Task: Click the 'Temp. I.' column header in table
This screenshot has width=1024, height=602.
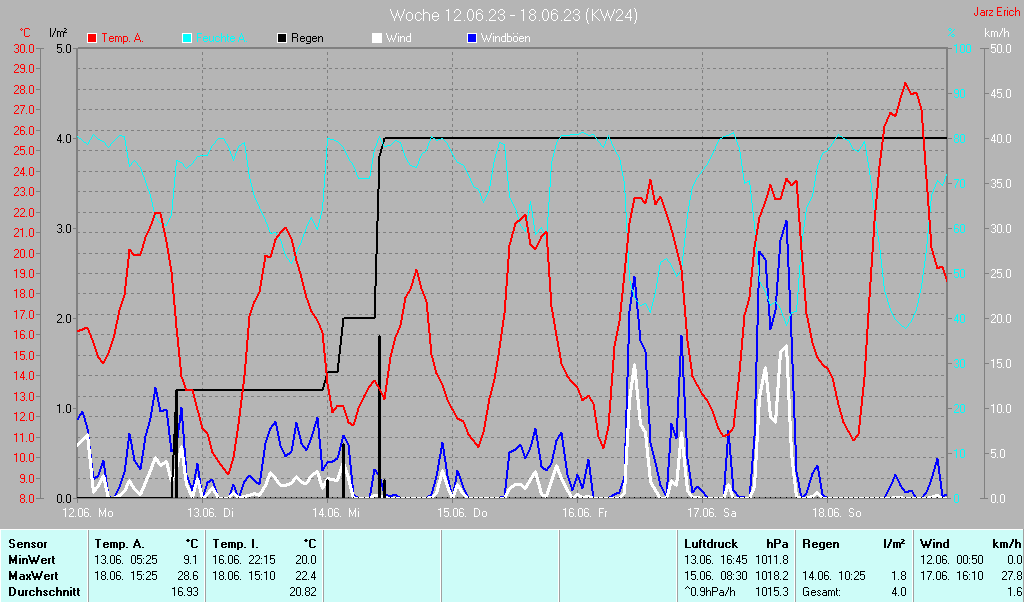Action: coord(236,544)
